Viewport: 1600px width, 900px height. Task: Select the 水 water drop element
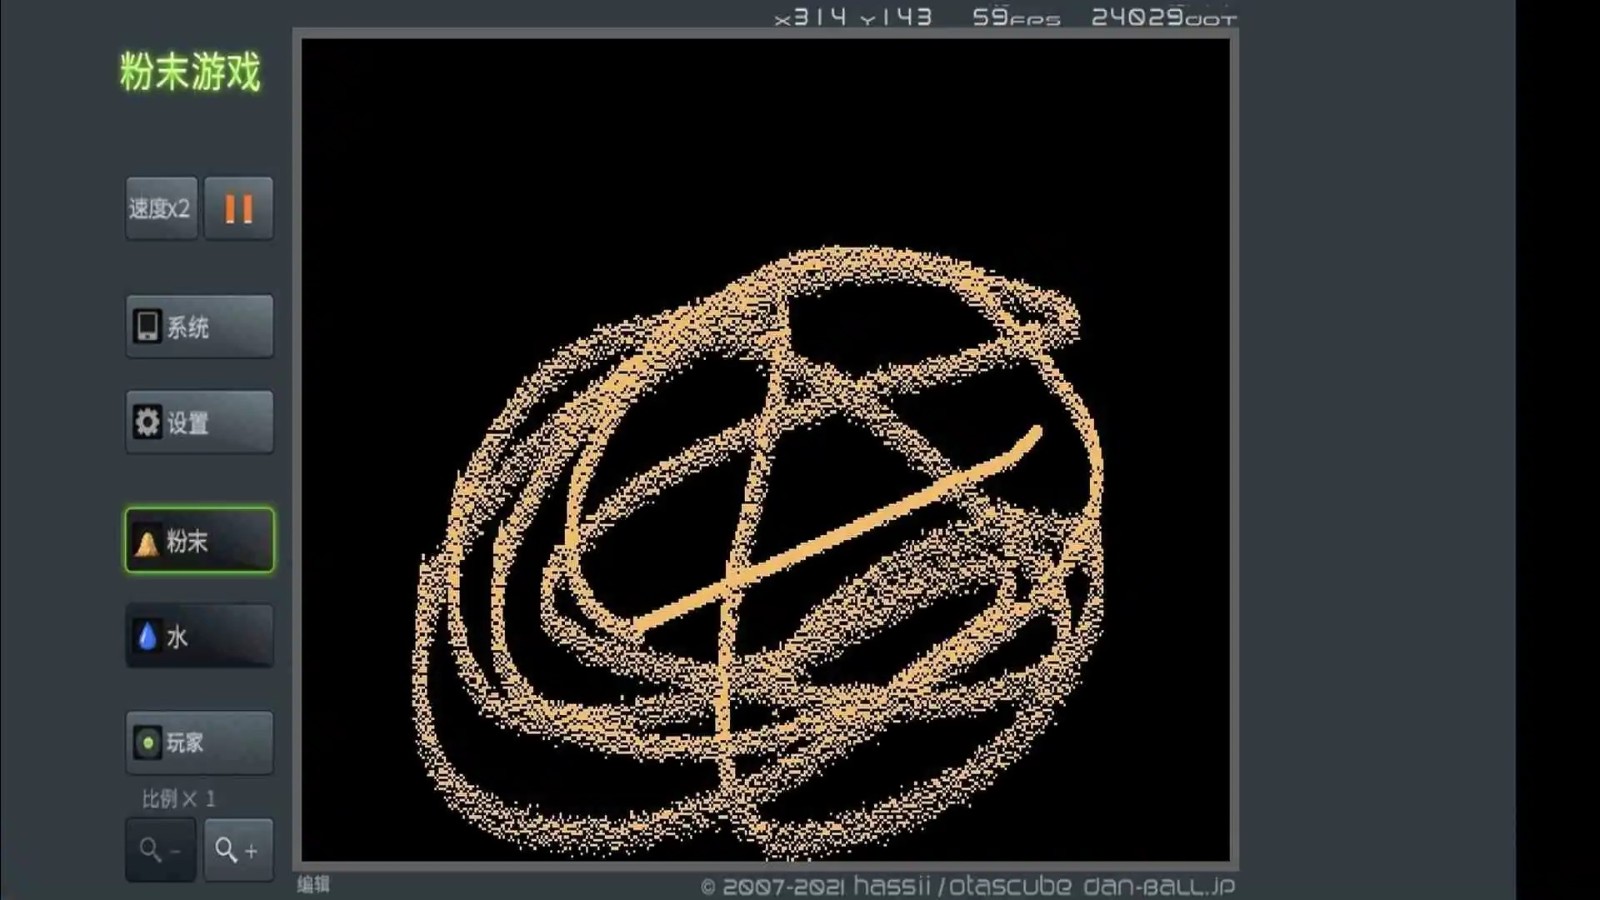click(x=199, y=636)
